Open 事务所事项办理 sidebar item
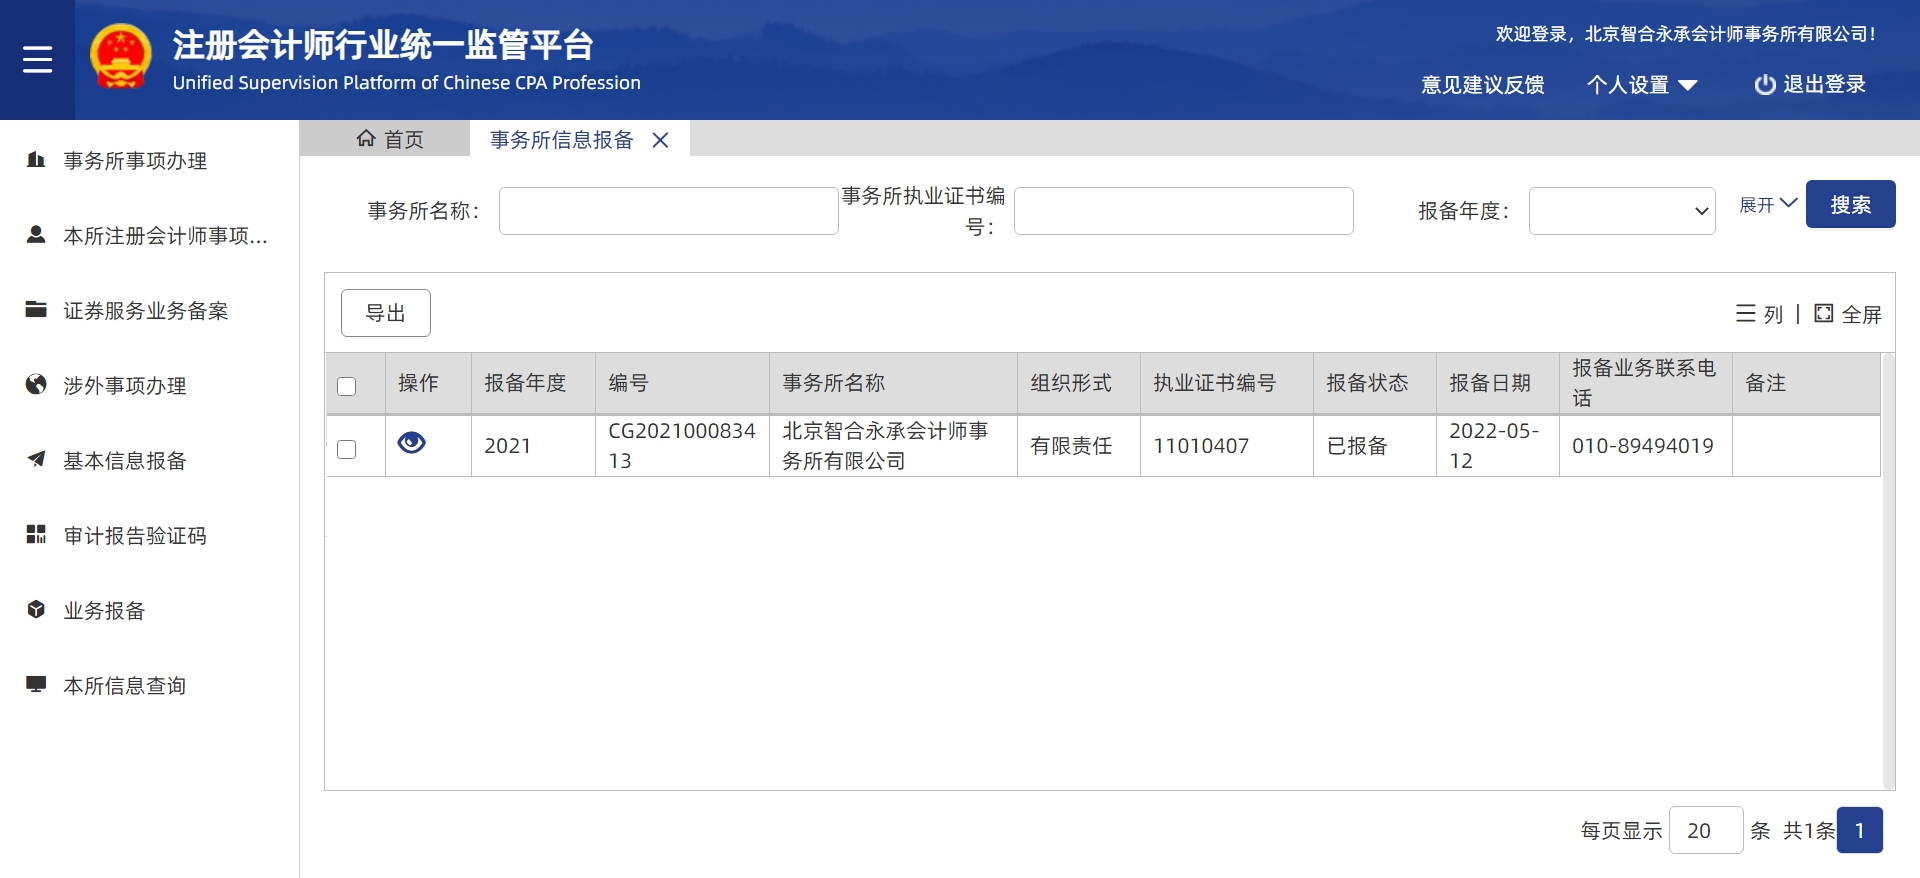This screenshot has width=1920, height=878. click(x=135, y=161)
